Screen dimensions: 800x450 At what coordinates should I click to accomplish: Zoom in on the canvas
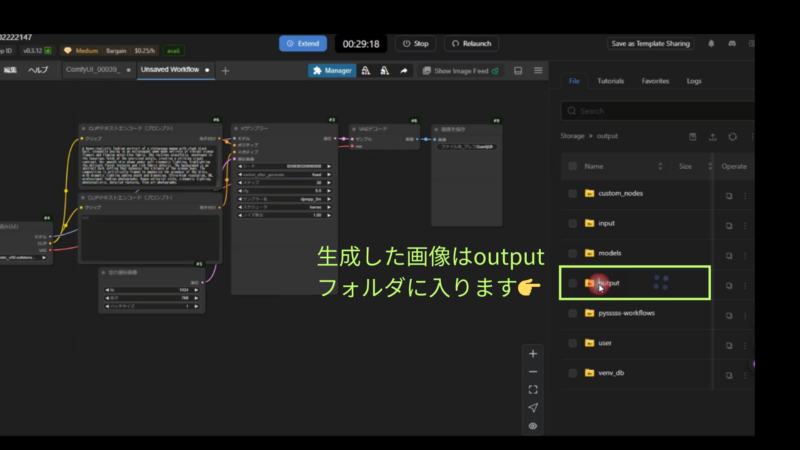pos(533,354)
